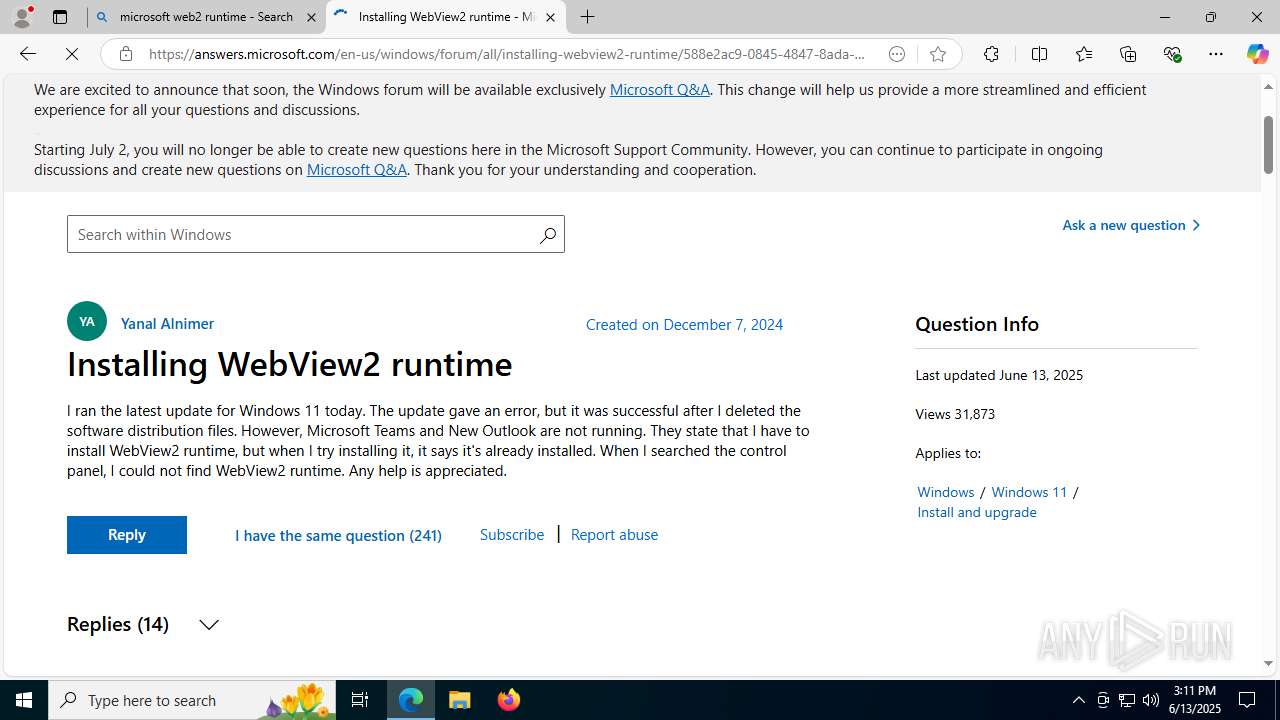Open the Install and upgrade link
The height and width of the screenshot is (720, 1280).
977,511
